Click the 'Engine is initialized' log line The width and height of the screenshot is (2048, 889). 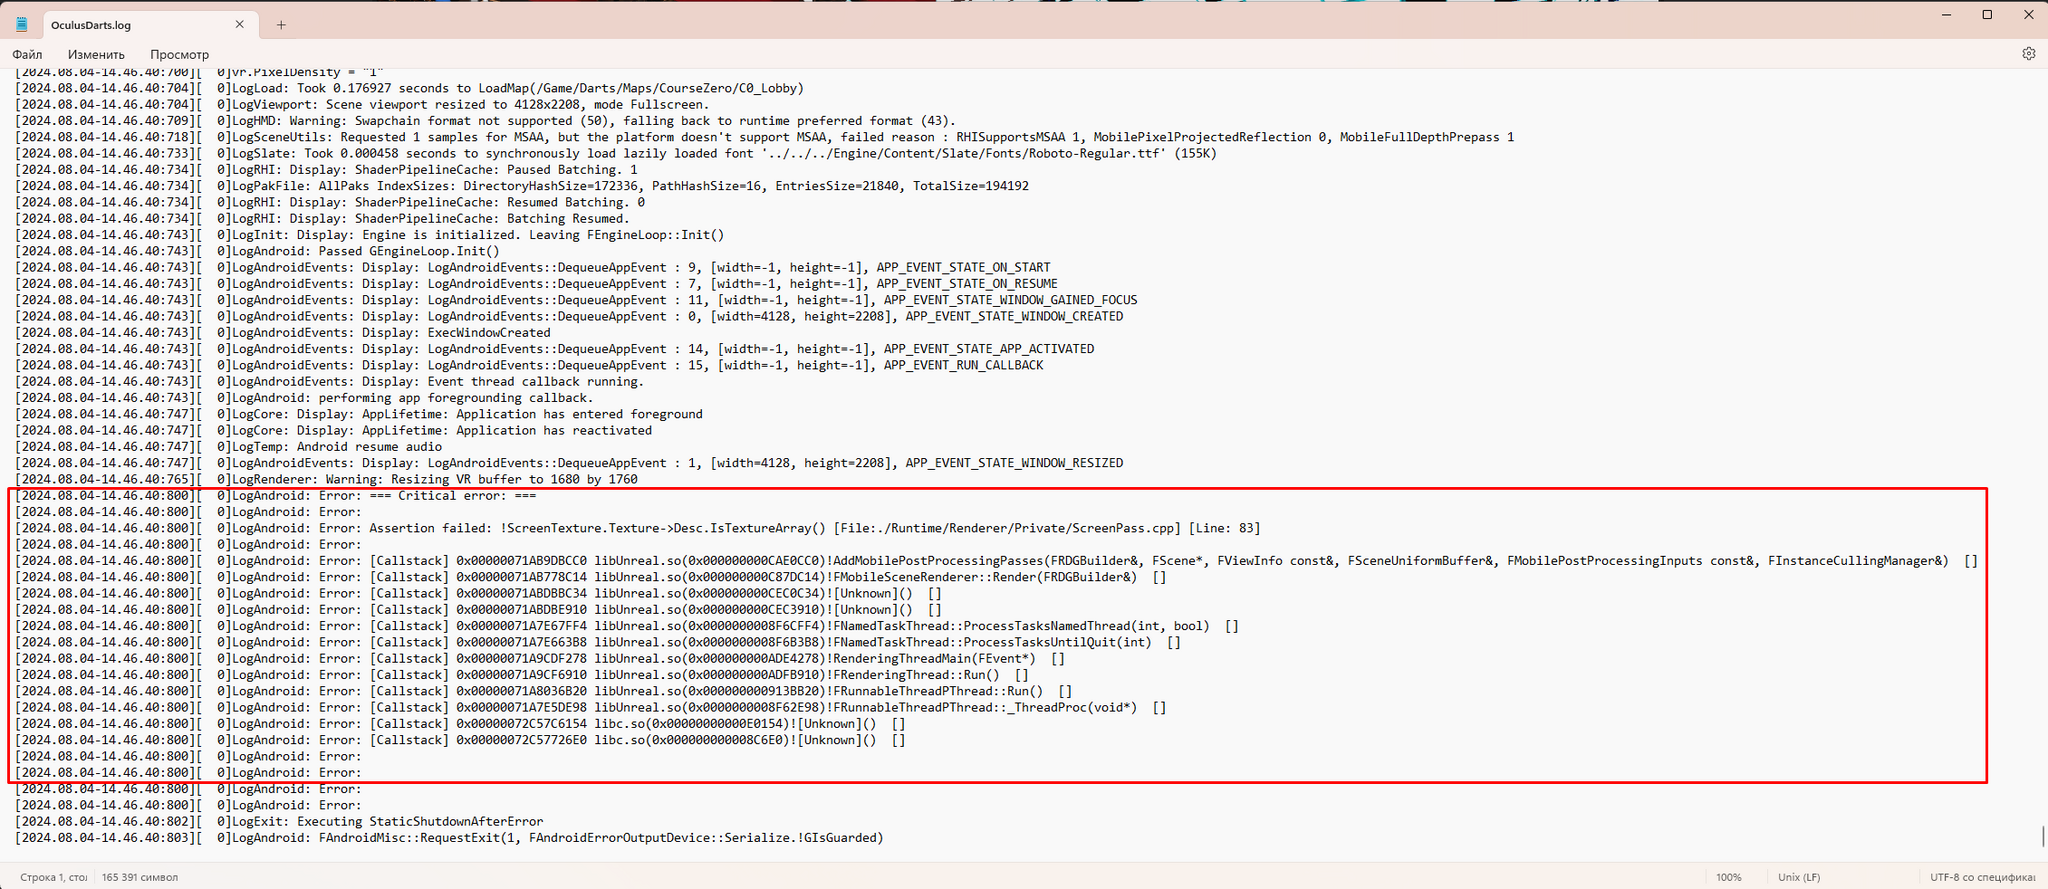tap(370, 235)
